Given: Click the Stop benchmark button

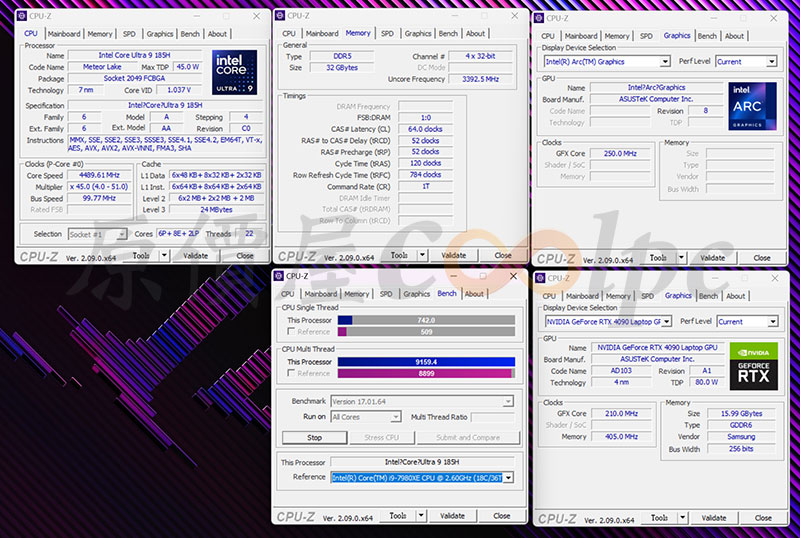Looking at the screenshot, I should [x=314, y=437].
